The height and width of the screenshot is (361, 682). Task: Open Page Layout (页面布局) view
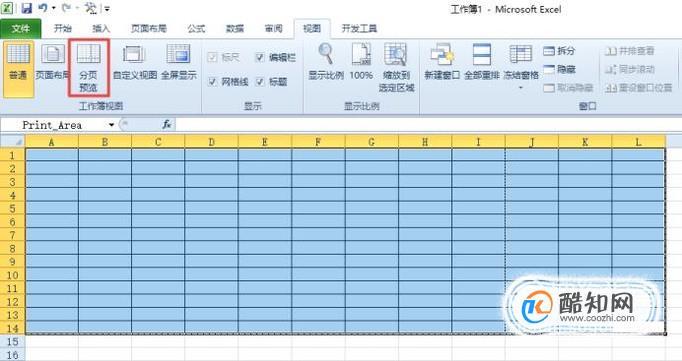[52, 62]
